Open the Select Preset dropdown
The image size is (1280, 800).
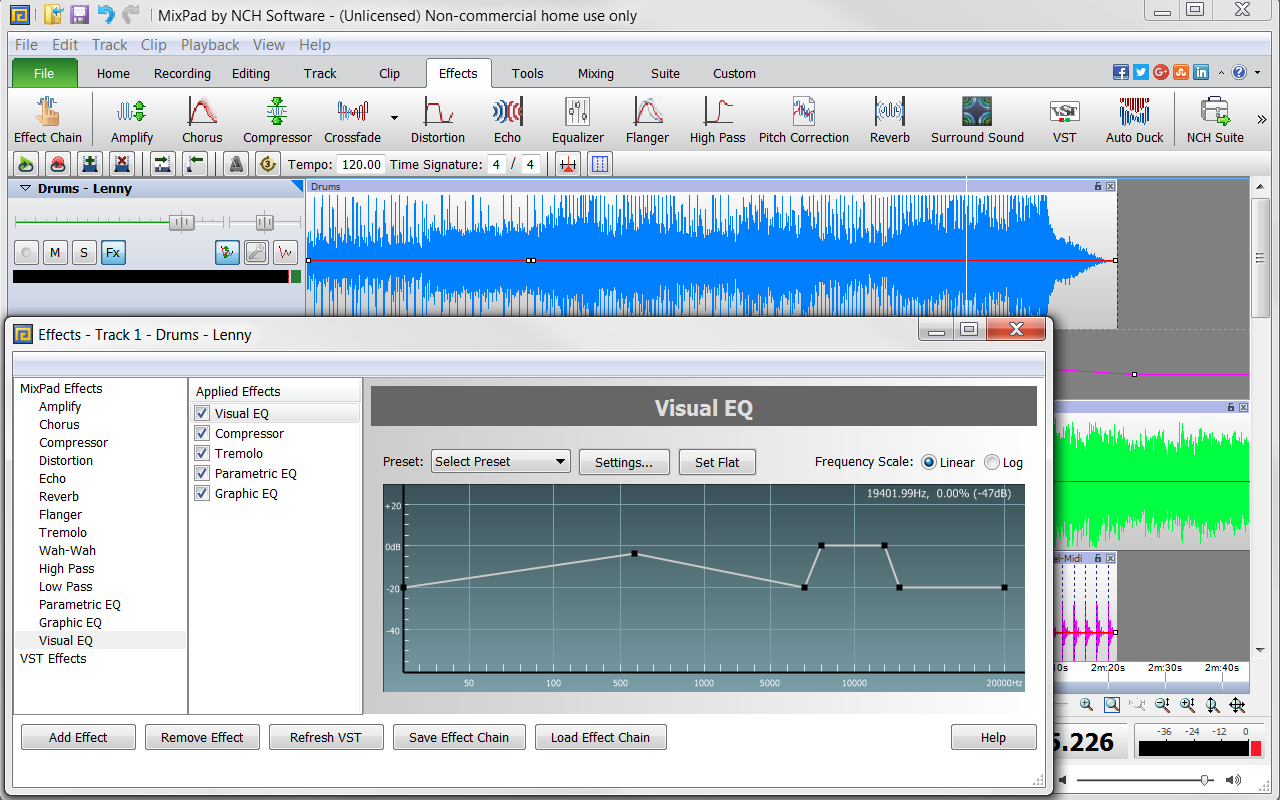(x=501, y=462)
